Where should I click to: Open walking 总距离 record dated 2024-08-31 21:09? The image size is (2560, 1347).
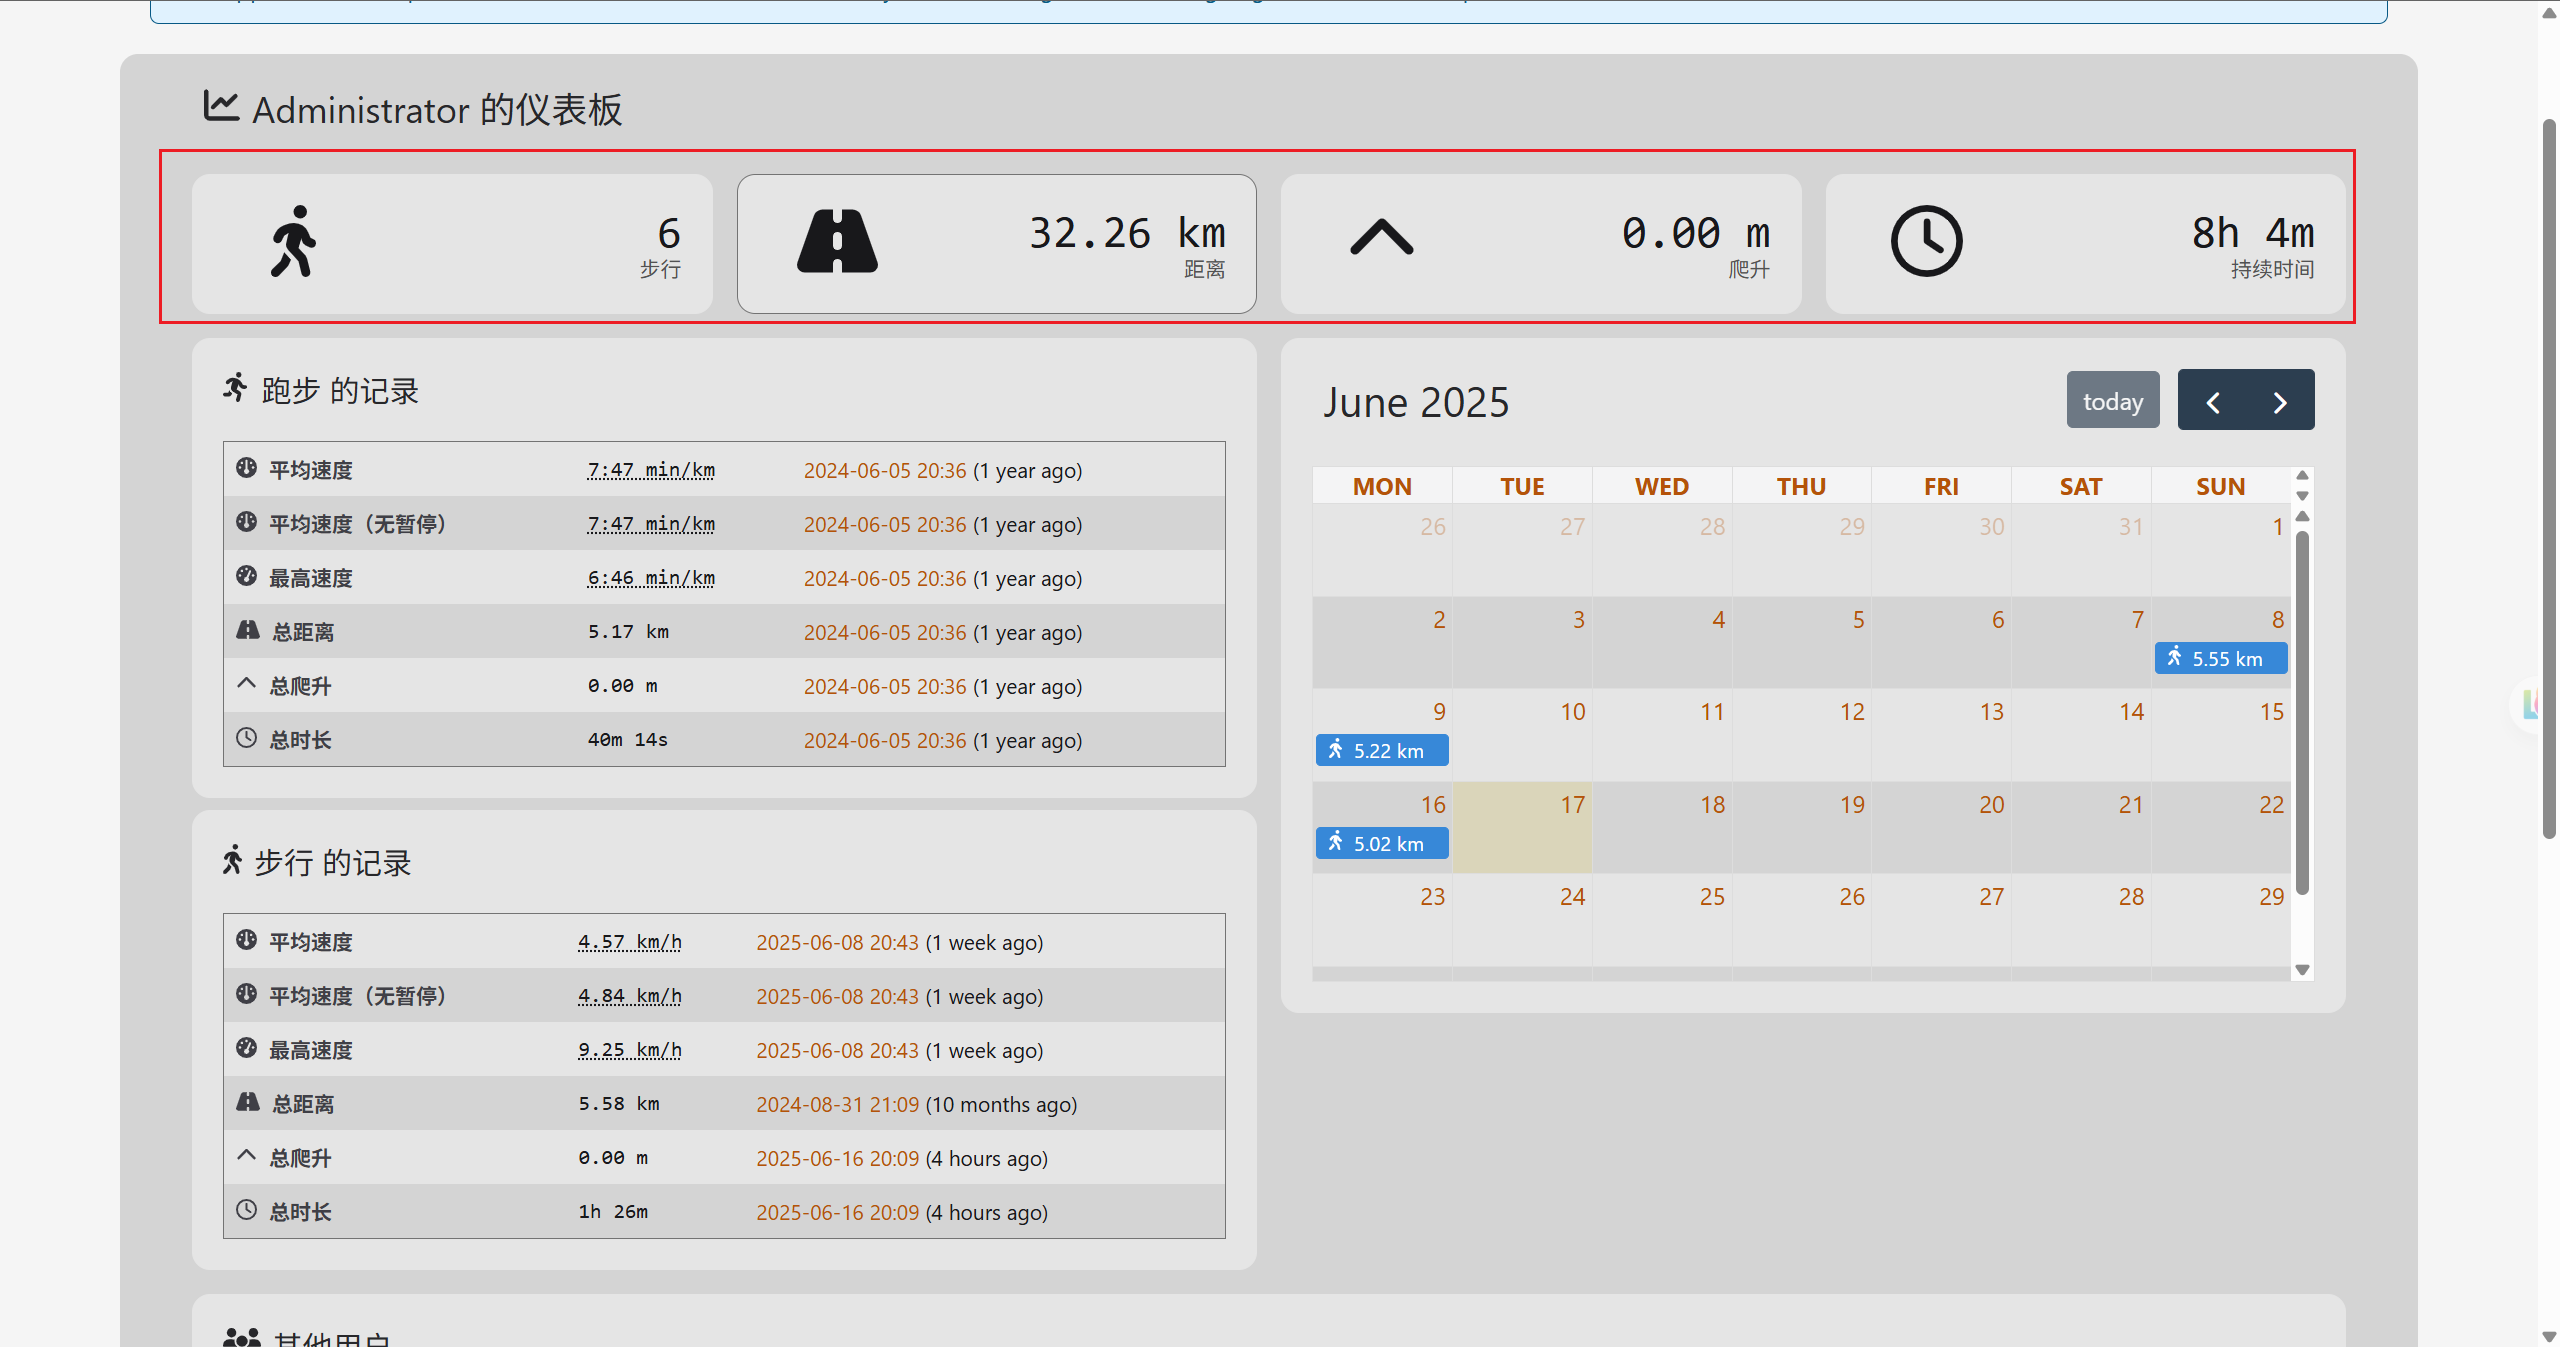point(837,1104)
